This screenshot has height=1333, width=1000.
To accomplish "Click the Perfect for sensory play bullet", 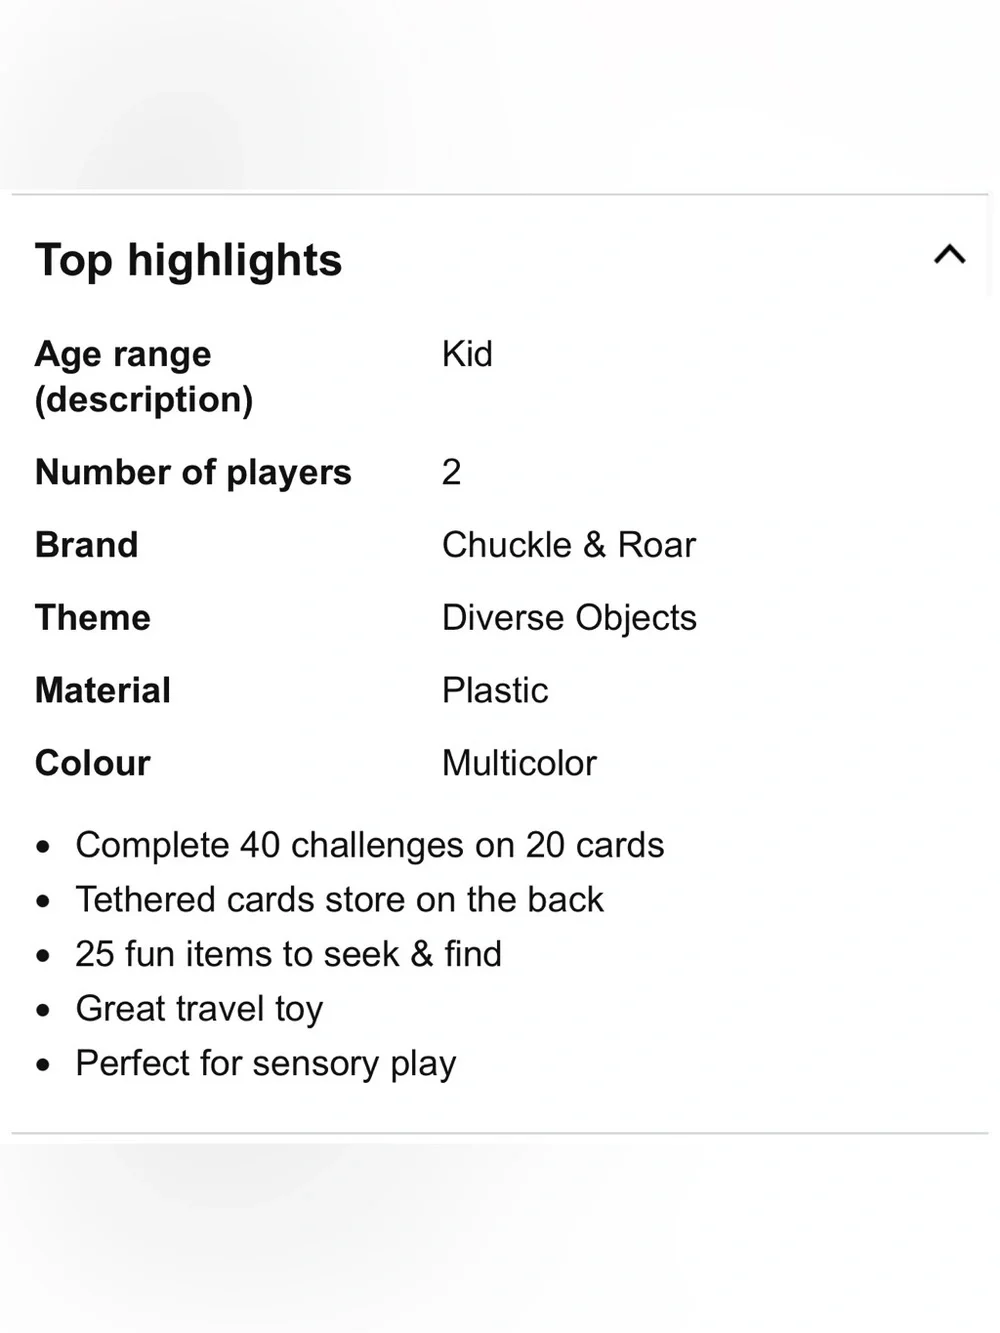I will [x=265, y=1064].
